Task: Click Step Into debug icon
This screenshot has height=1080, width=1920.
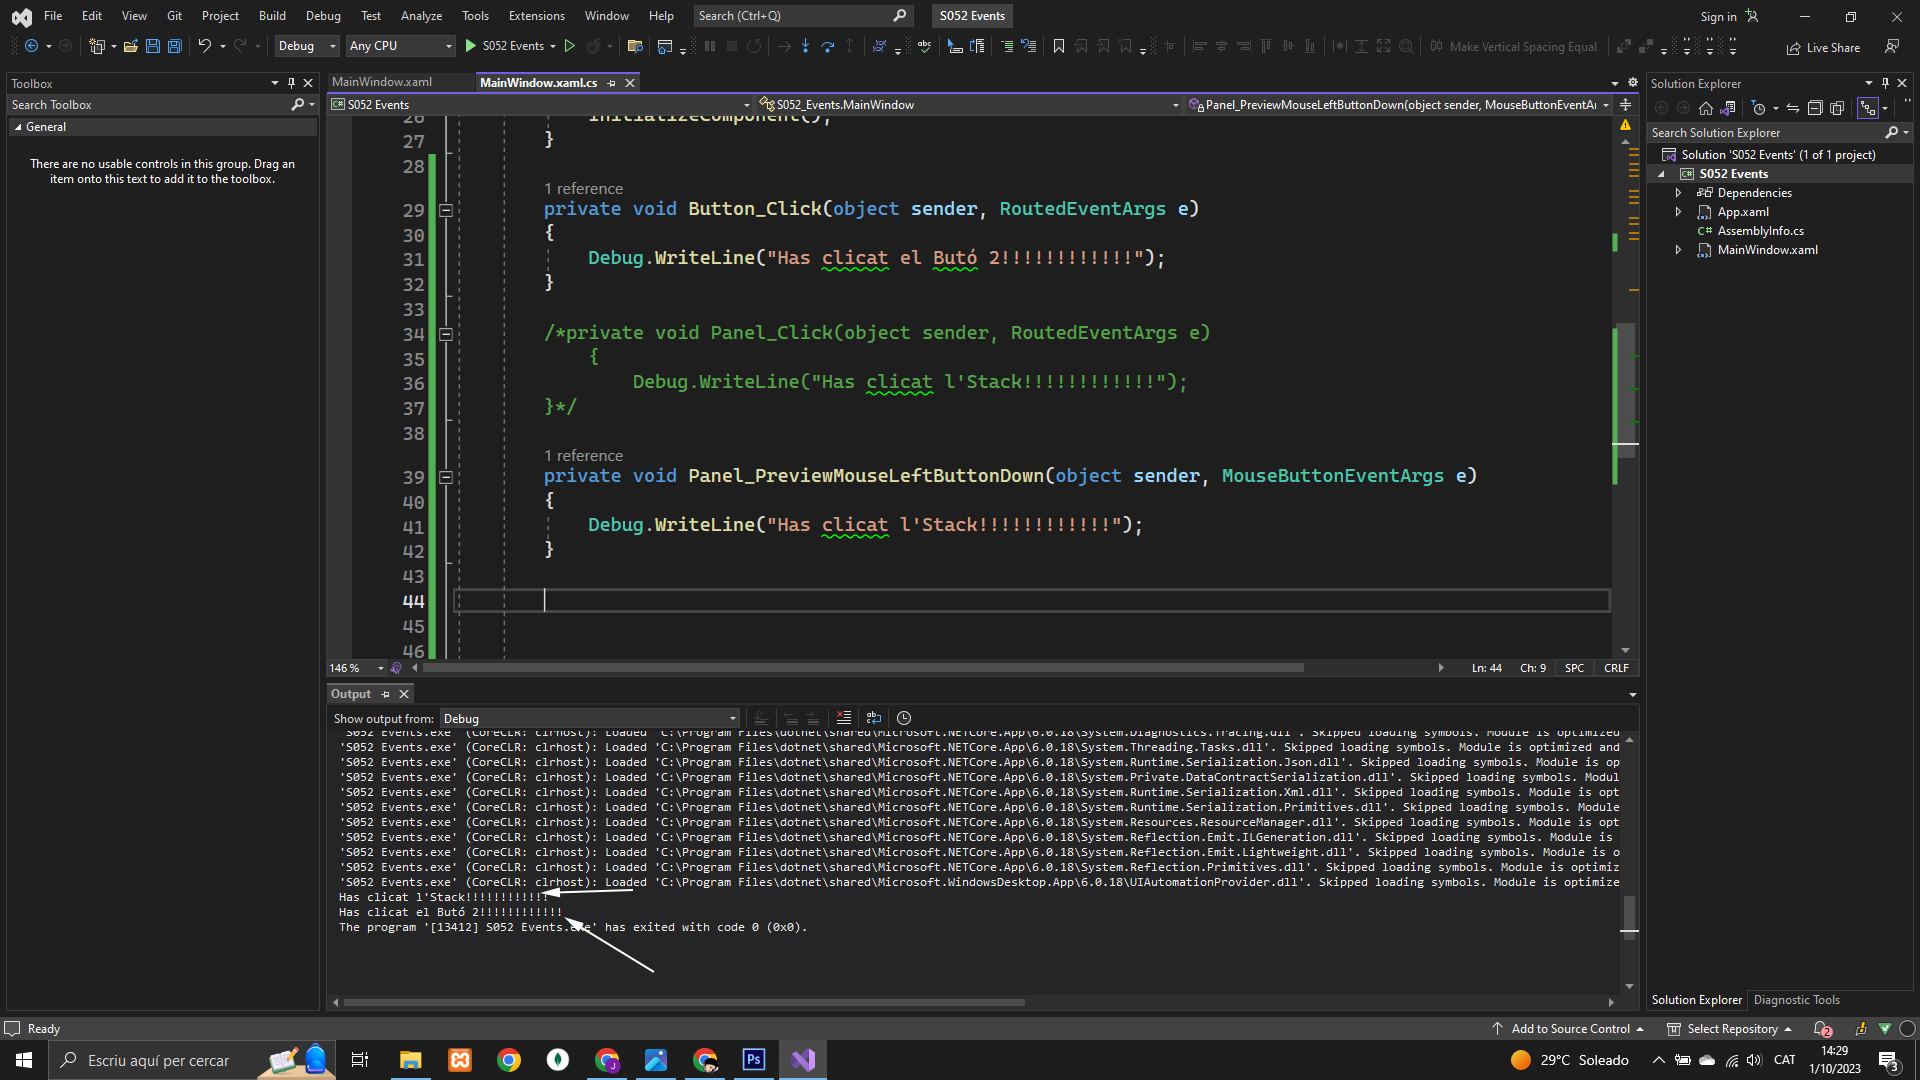Action: (x=805, y=46)
